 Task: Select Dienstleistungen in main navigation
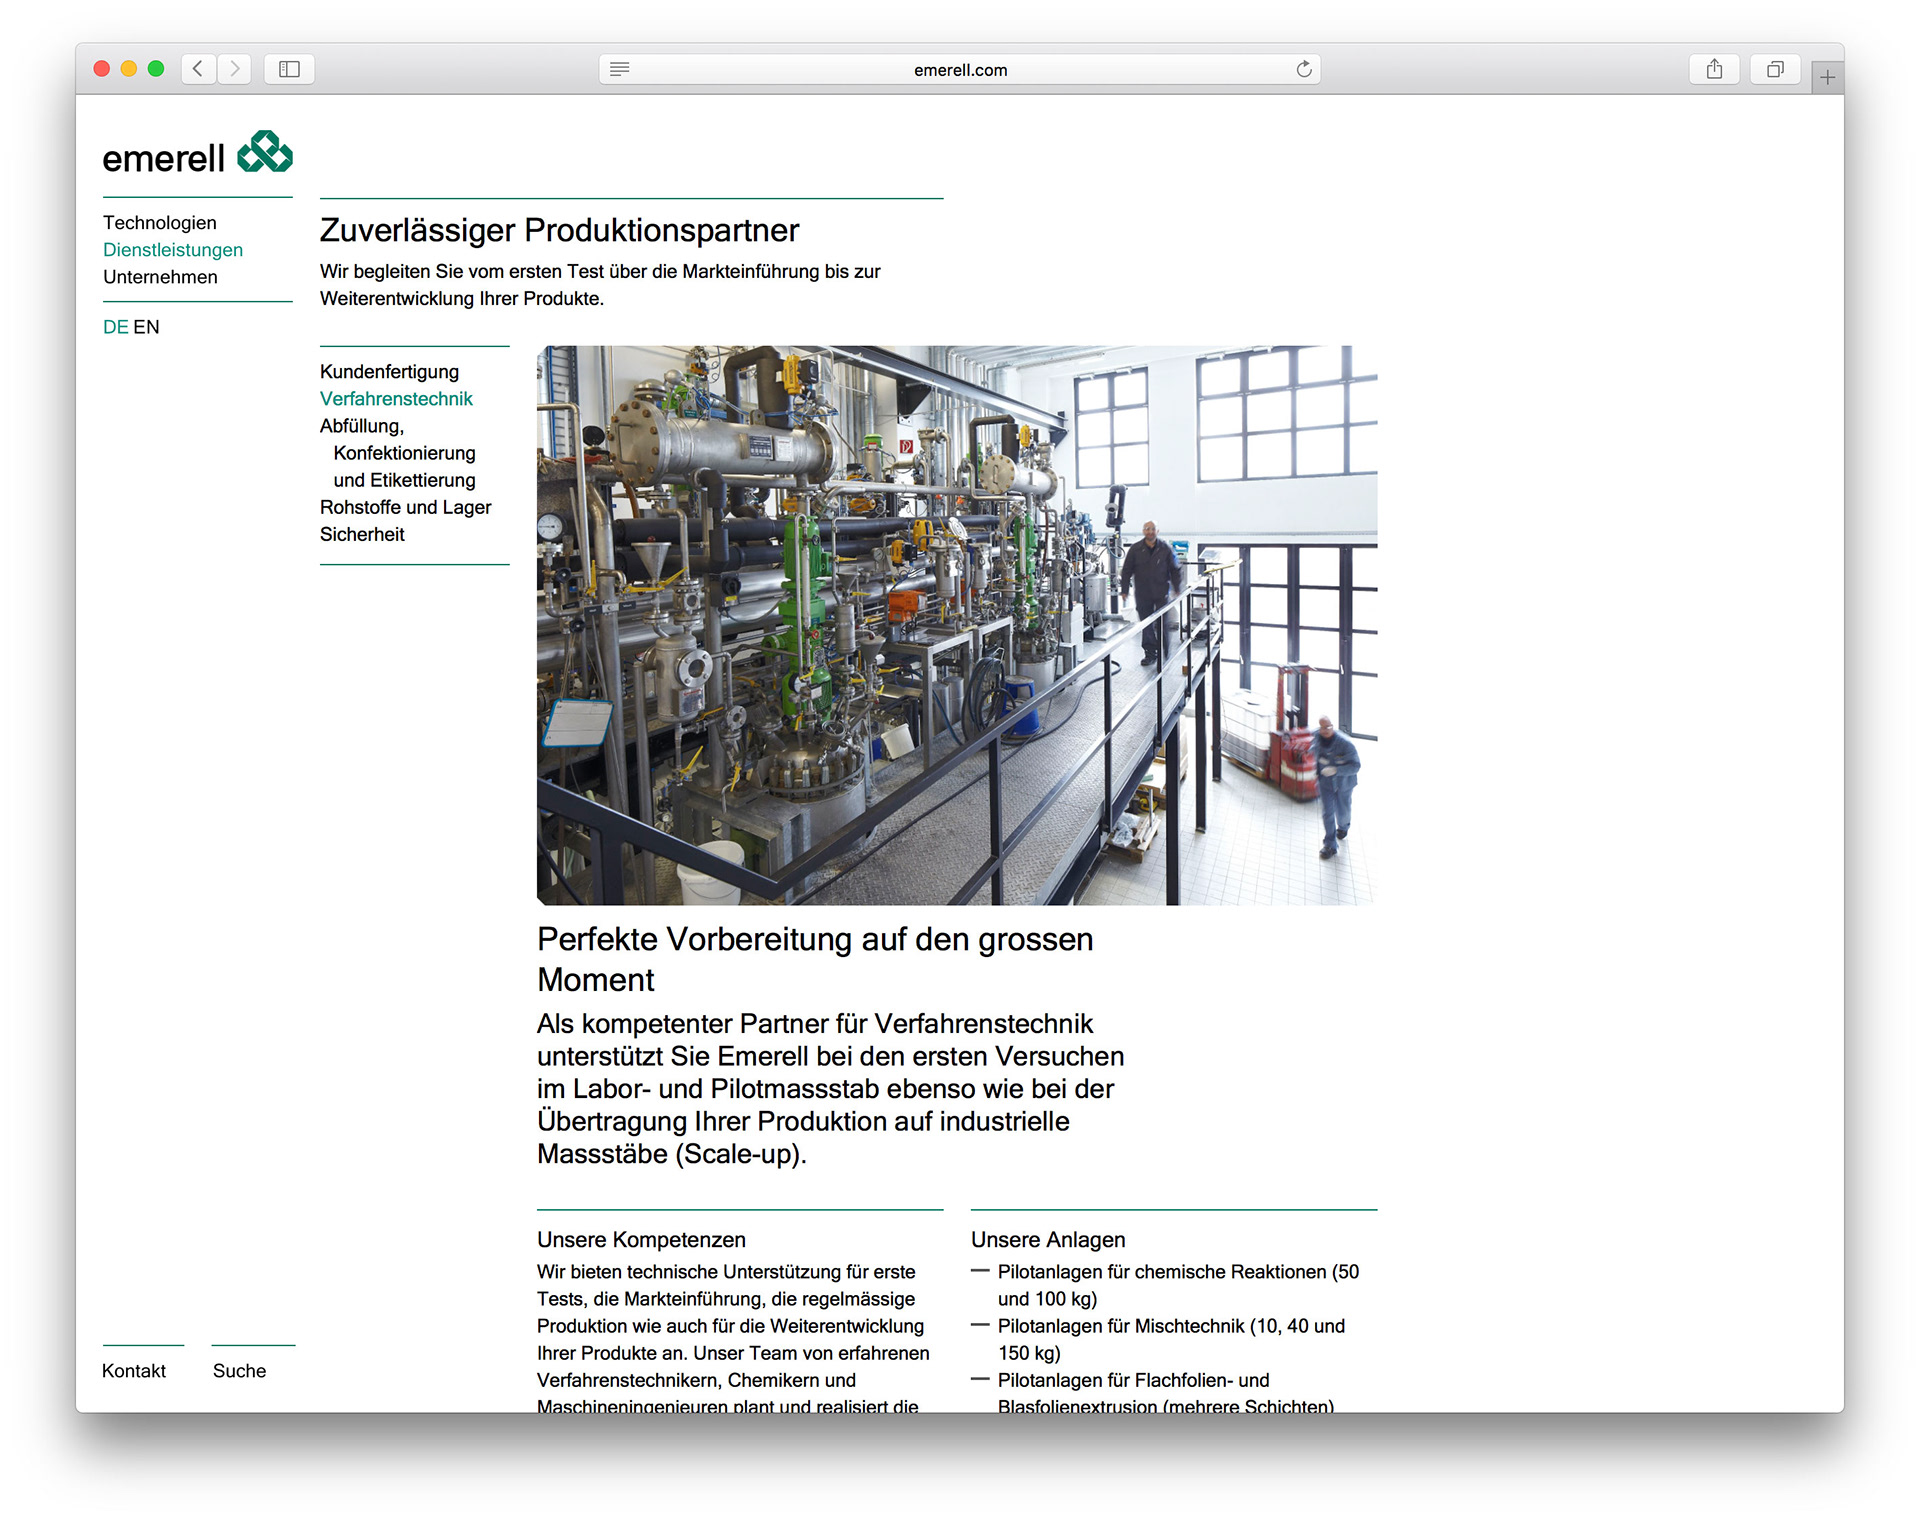tap(172, 250)
